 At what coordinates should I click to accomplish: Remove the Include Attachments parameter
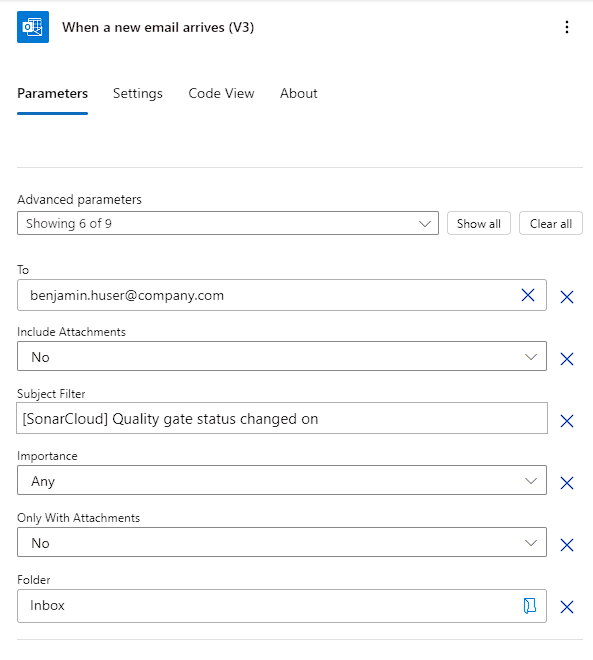pyautogui.click(x=567, y=359)
